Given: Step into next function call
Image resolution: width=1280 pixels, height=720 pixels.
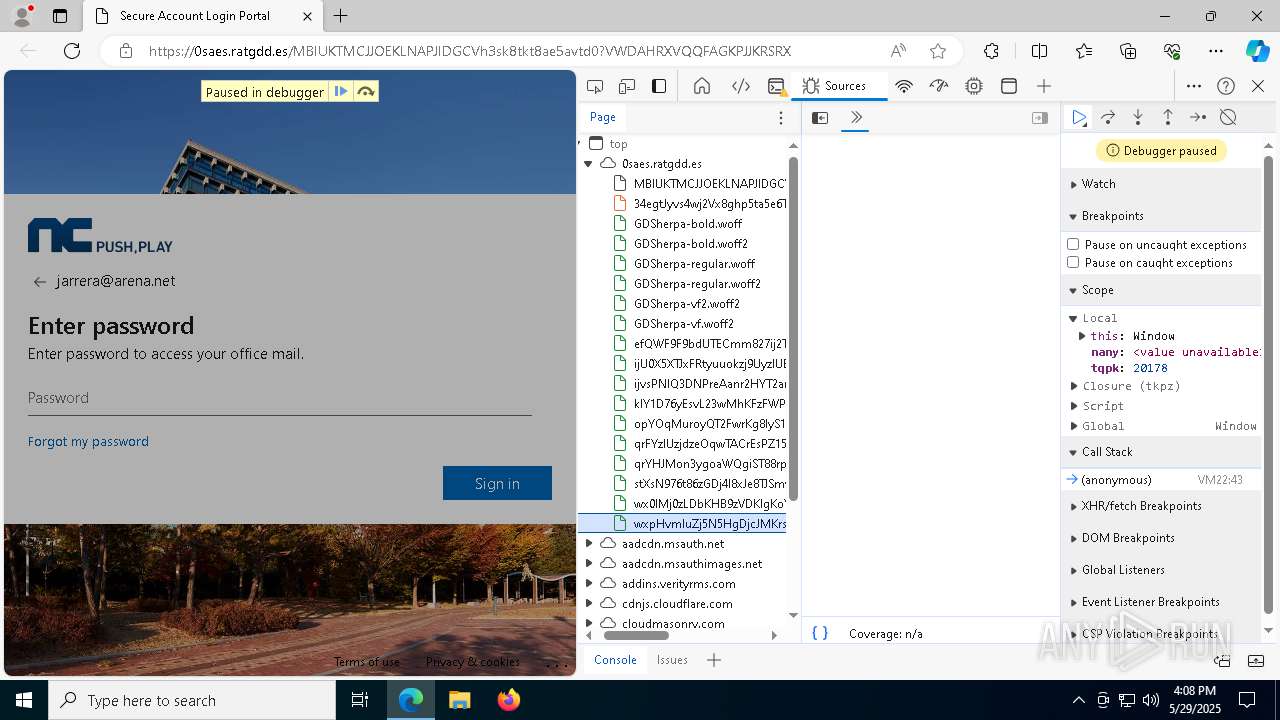Looking at the screenshot, I should pyautogui.click(x=1138, y=117).
